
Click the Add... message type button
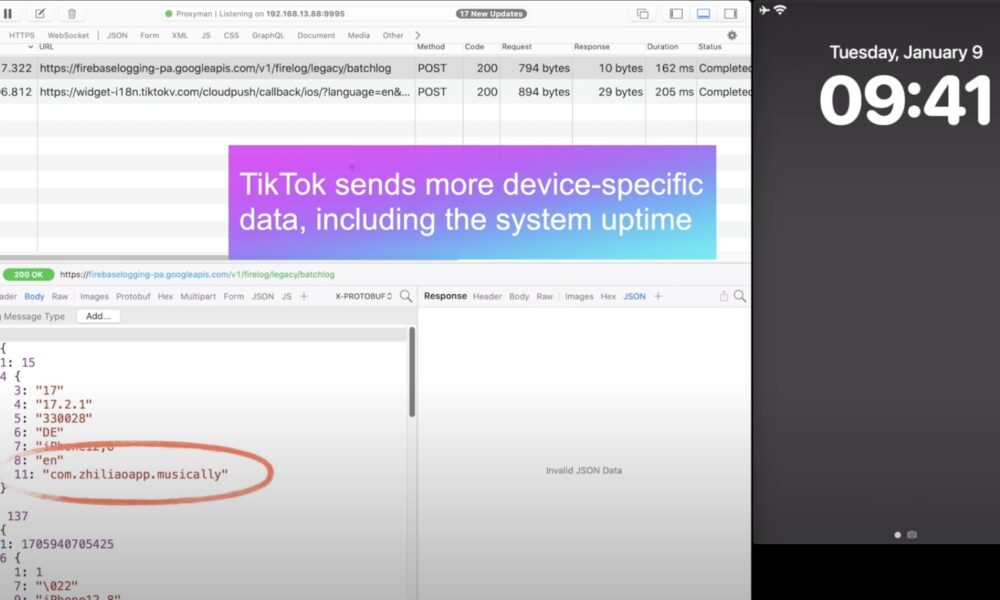coord(98,316)
